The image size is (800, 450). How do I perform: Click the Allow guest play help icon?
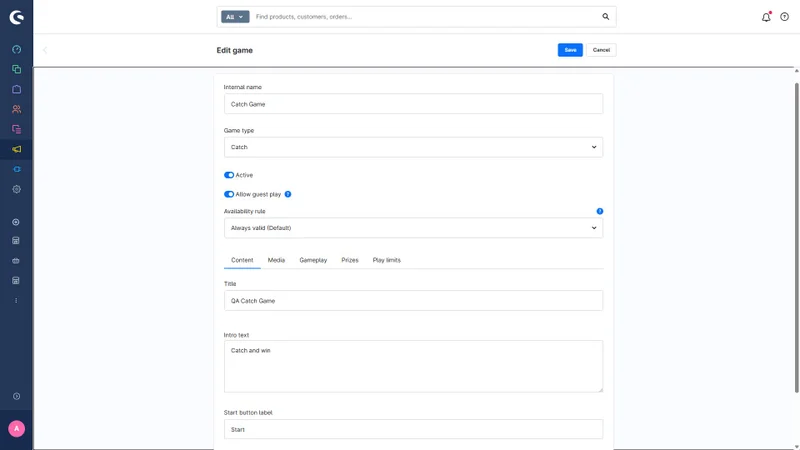click(288, 194)
